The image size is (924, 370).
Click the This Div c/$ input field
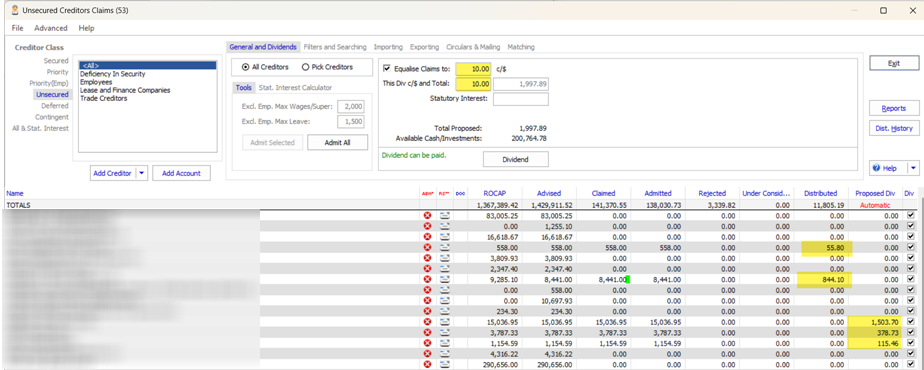(x=472, y=84)
